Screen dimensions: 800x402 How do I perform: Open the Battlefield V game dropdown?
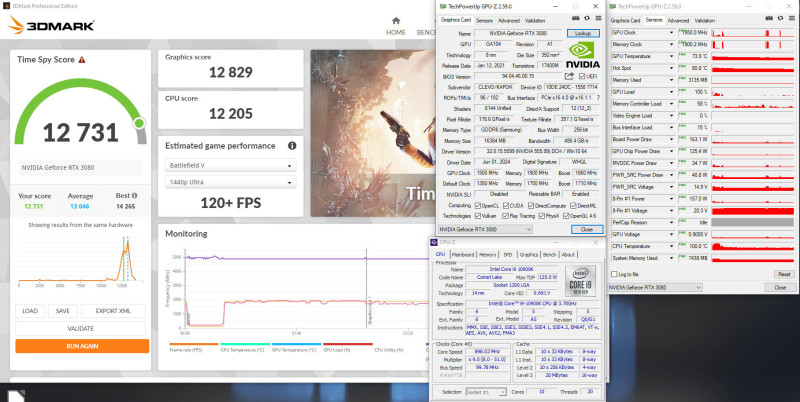[x=230, y=165]
